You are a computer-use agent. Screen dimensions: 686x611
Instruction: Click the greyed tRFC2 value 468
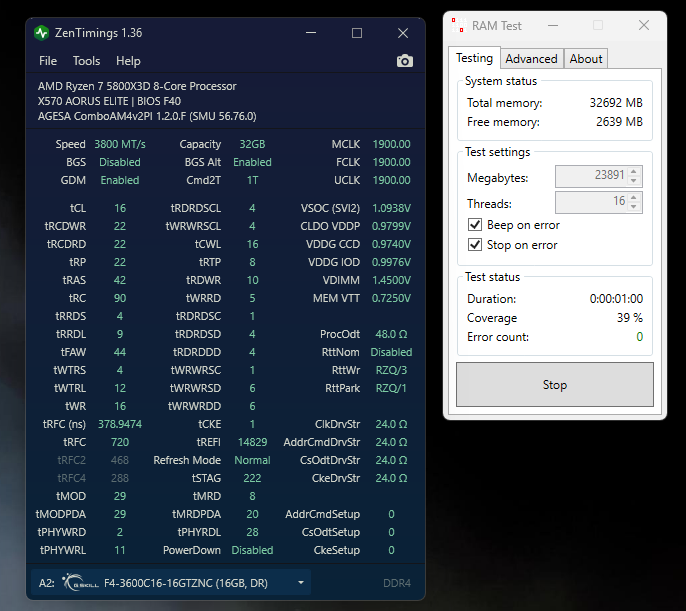coord(120,460)
